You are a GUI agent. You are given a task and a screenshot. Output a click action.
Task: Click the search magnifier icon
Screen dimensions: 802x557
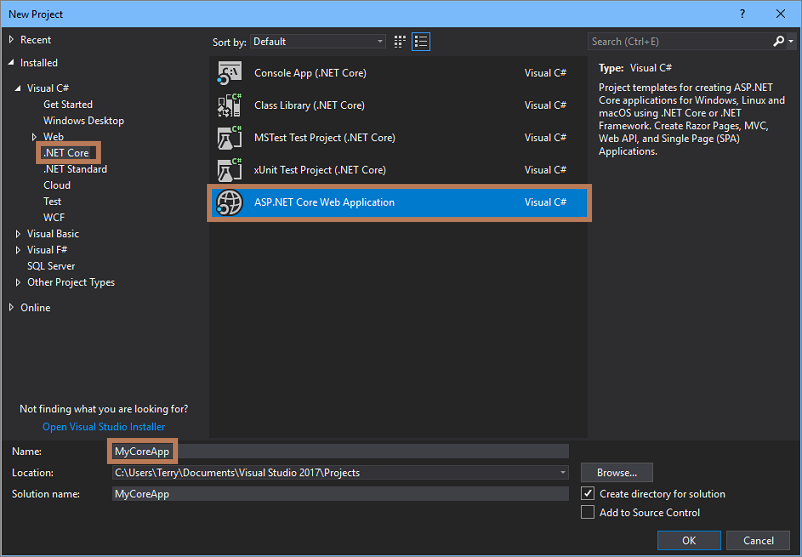[779, 41]
